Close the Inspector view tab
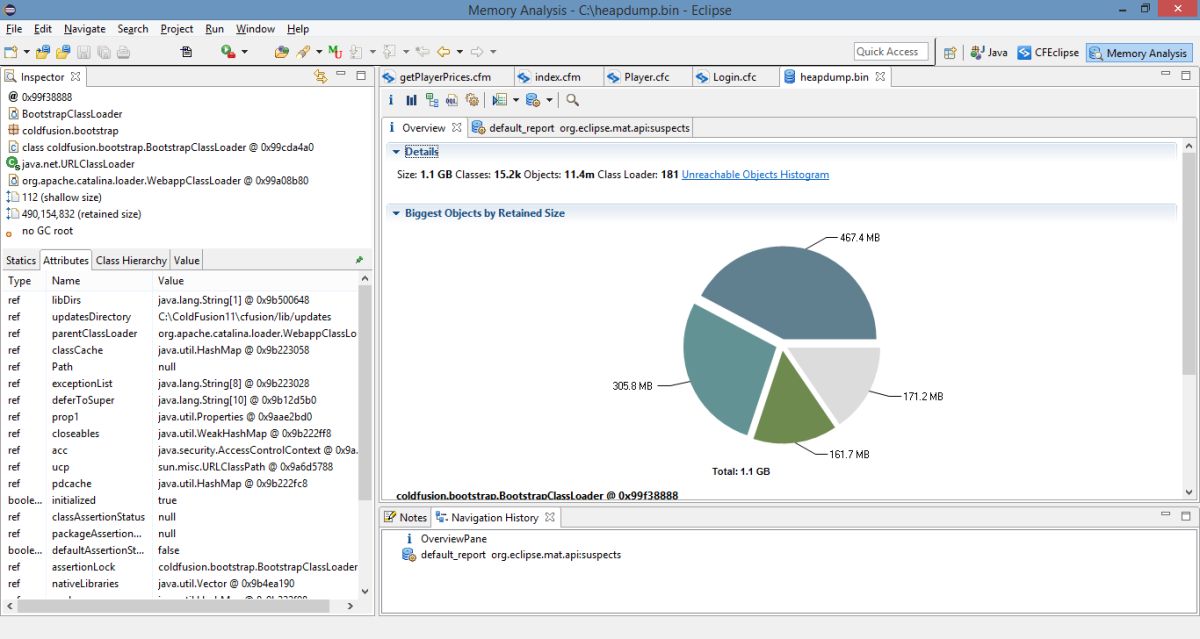The height and width of the screenshot is (639, 1200). 75,76
